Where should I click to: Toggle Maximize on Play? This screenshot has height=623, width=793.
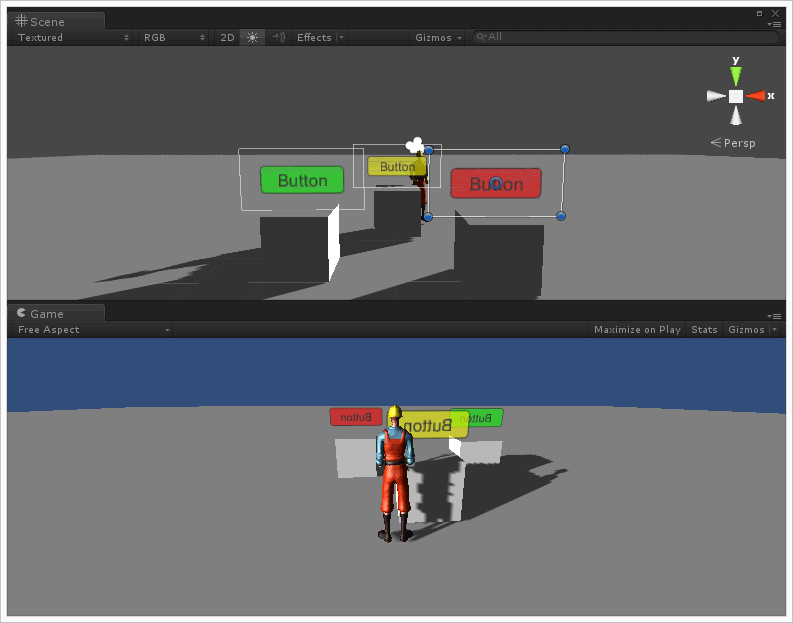pos(637,330)
